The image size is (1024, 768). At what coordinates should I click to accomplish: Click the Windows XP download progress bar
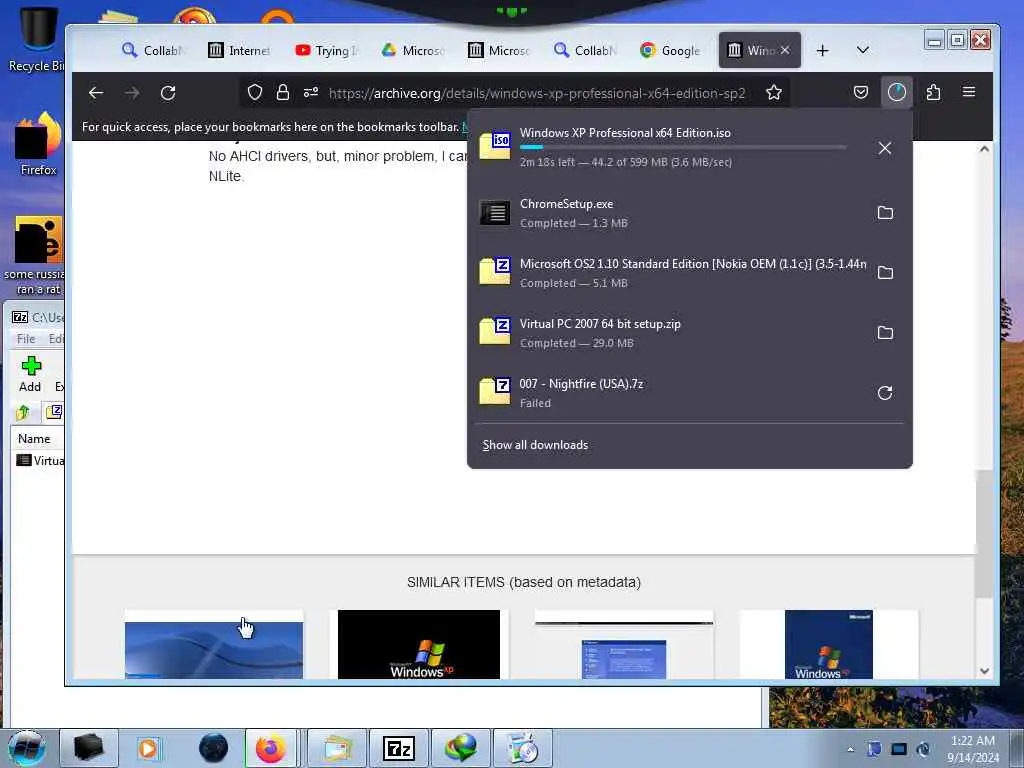point(683,148)
